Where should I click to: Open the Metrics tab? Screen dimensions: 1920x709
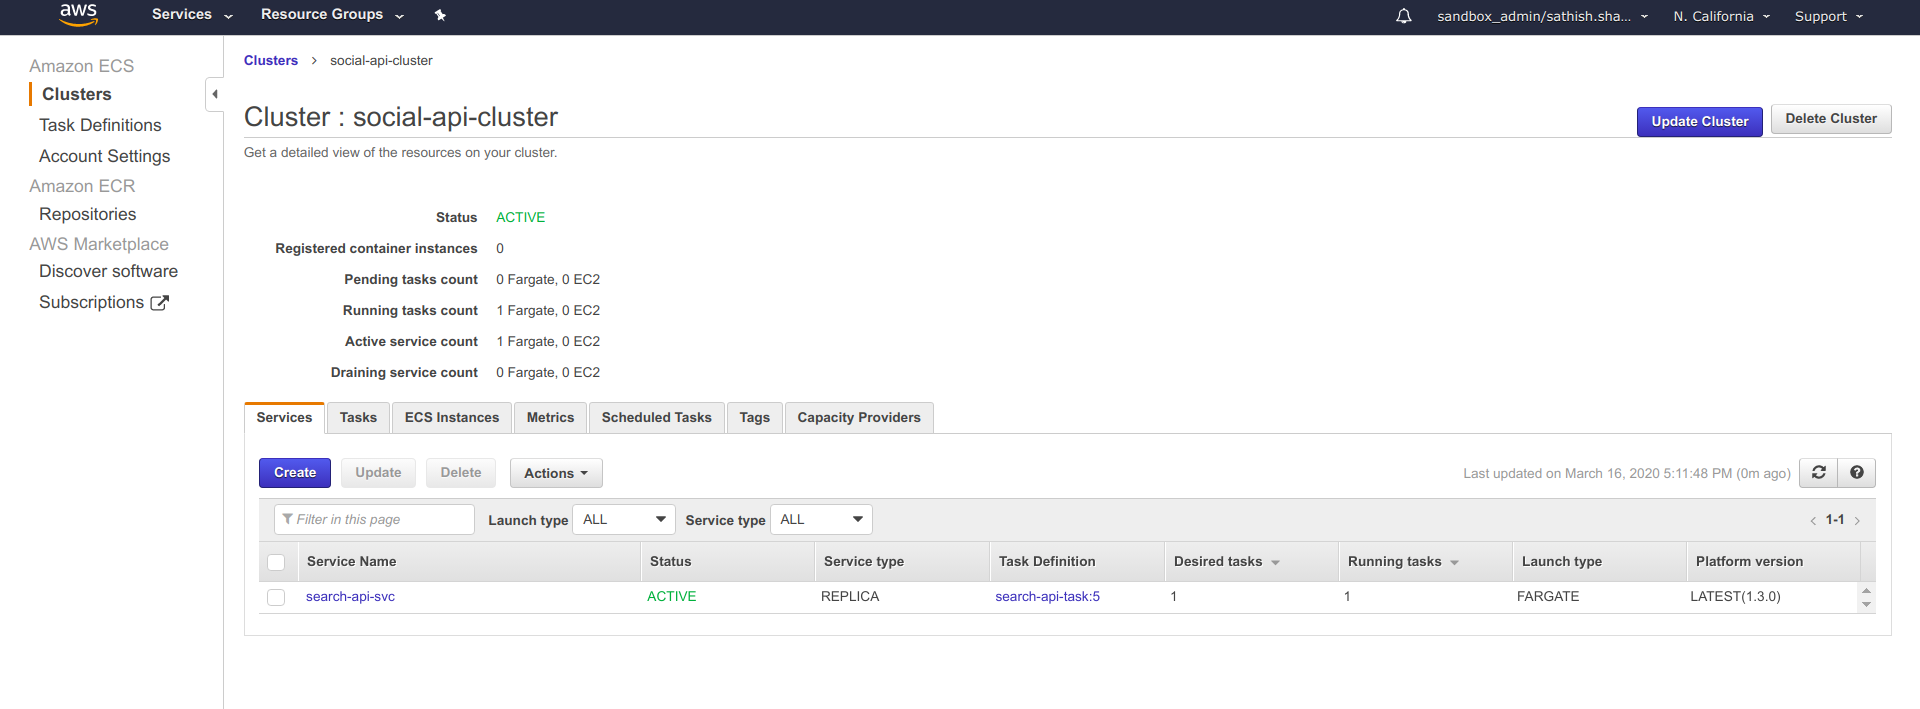(551, 418)
